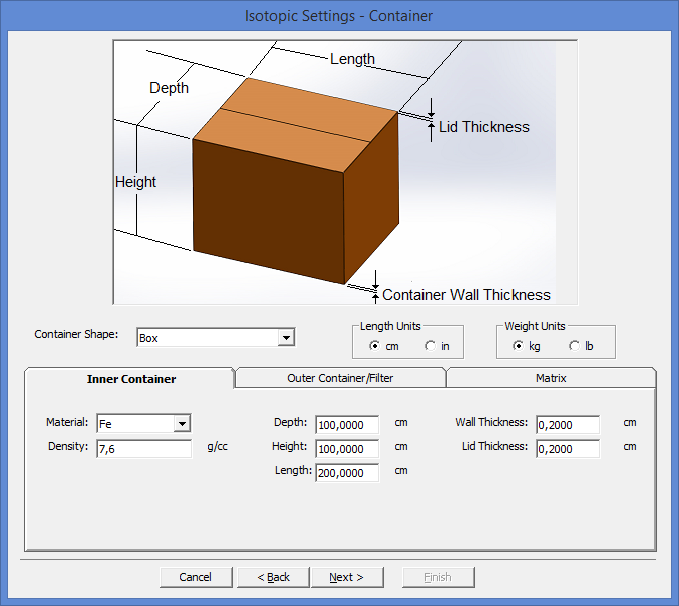Choose kg as the weight unit

click(x=518, y=346)
